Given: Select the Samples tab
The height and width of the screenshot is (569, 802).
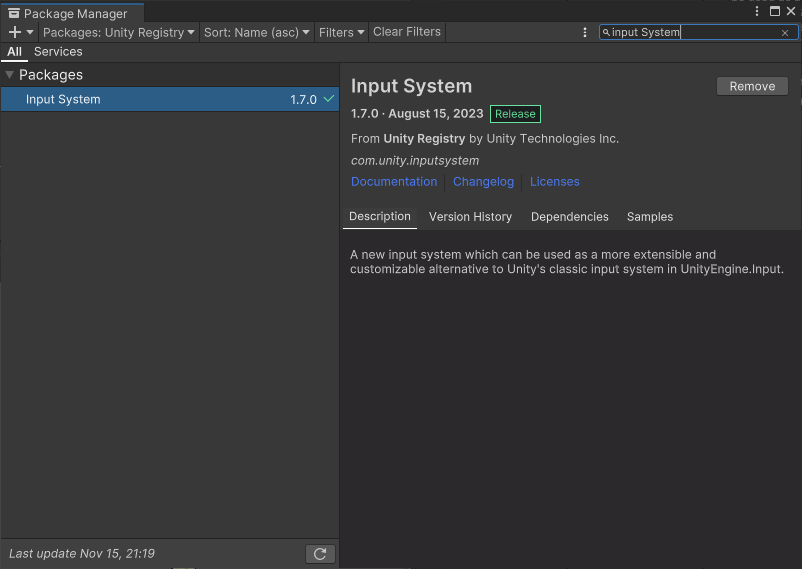Looking at the screenshot, I should 650,217.
